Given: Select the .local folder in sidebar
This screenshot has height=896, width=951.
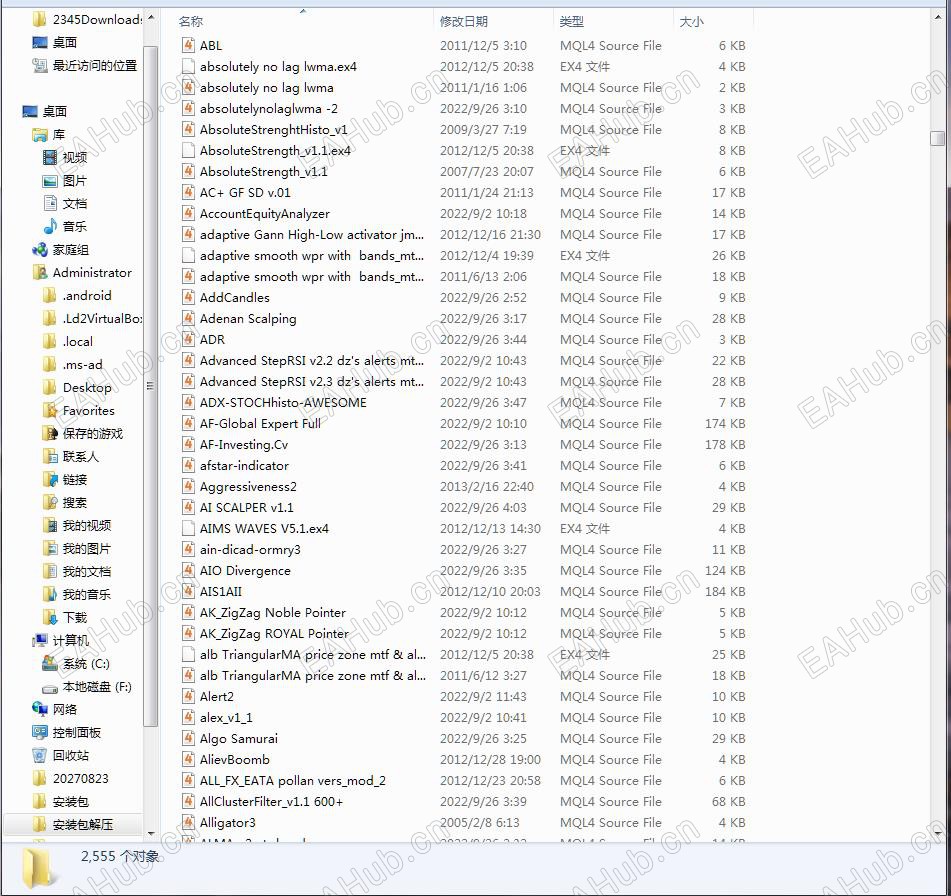Looking at the screenshot, I should [68, 342].
